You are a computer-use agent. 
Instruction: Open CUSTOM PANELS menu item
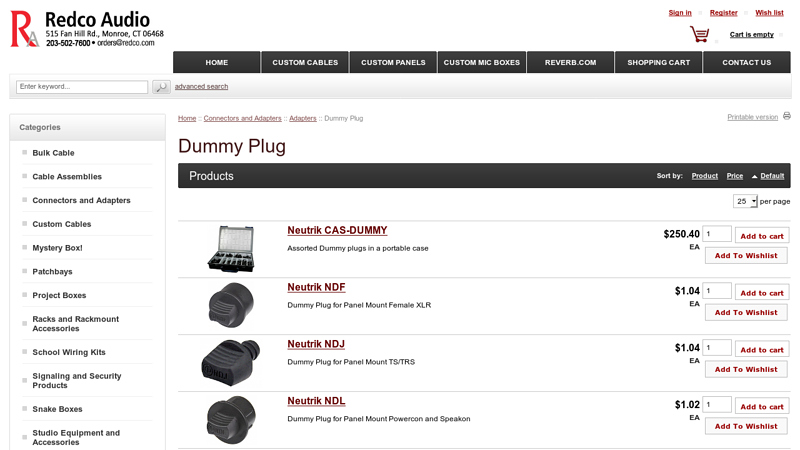pyautogui.click(x=393, y=62)
